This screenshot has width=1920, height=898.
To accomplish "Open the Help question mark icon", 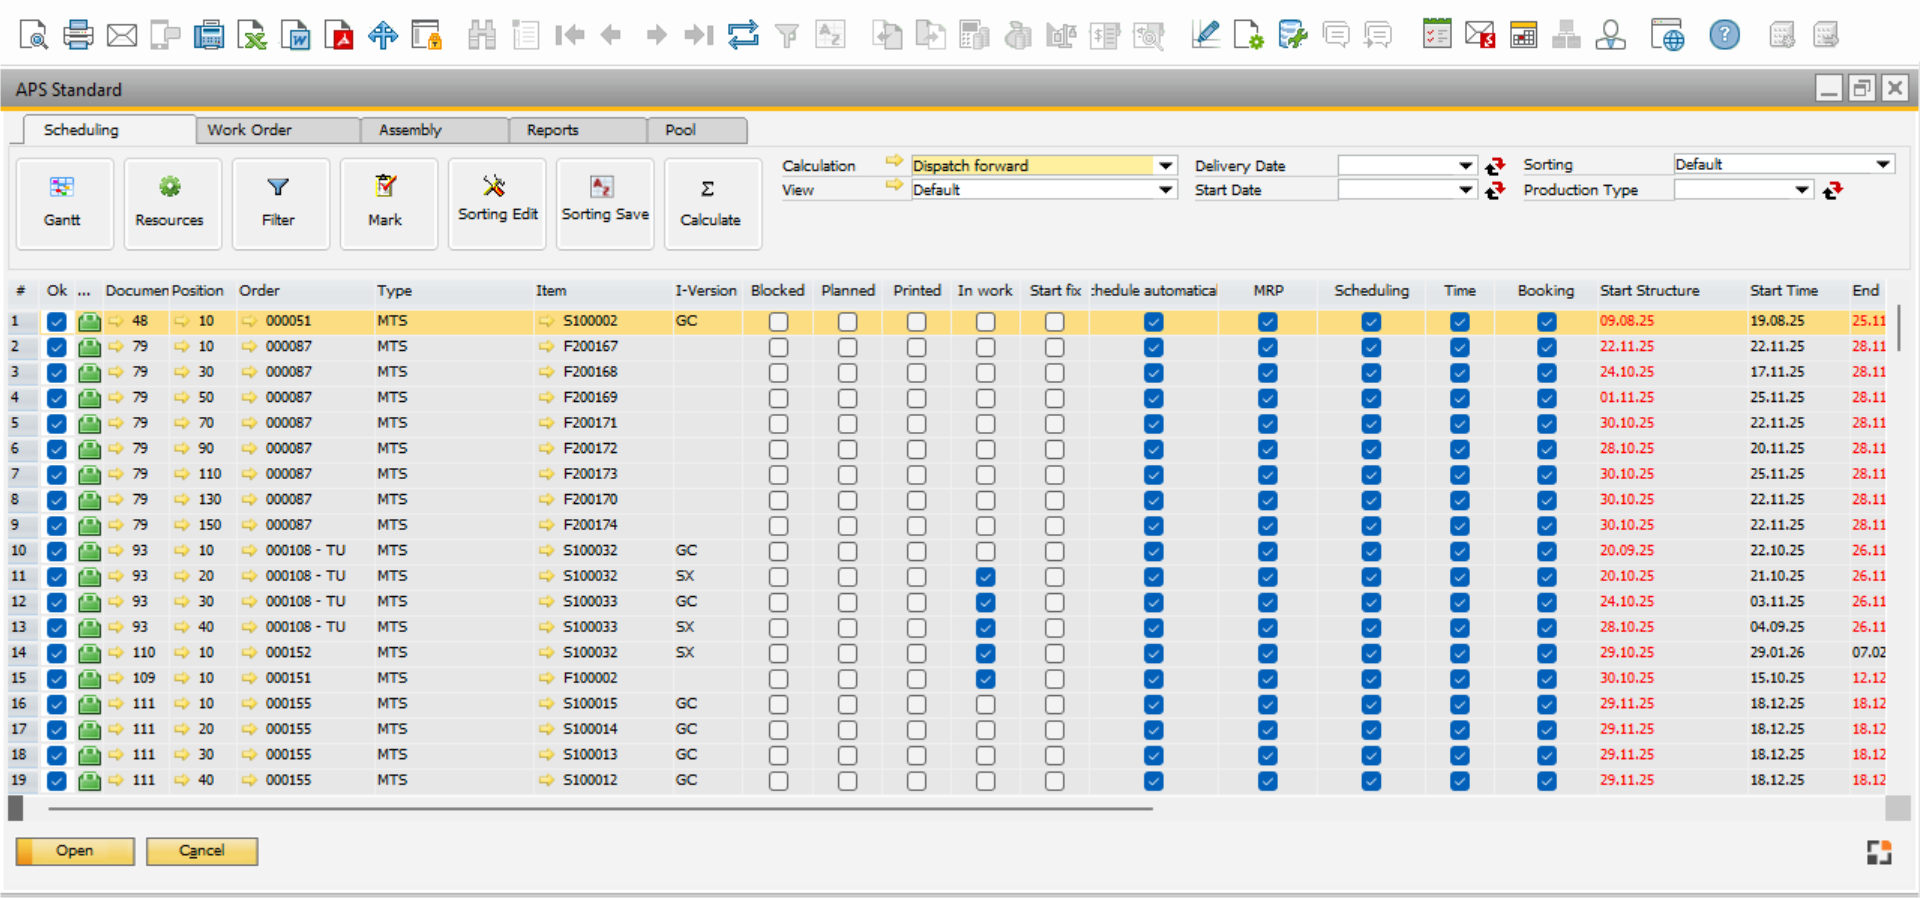I will click(1724, 36).
